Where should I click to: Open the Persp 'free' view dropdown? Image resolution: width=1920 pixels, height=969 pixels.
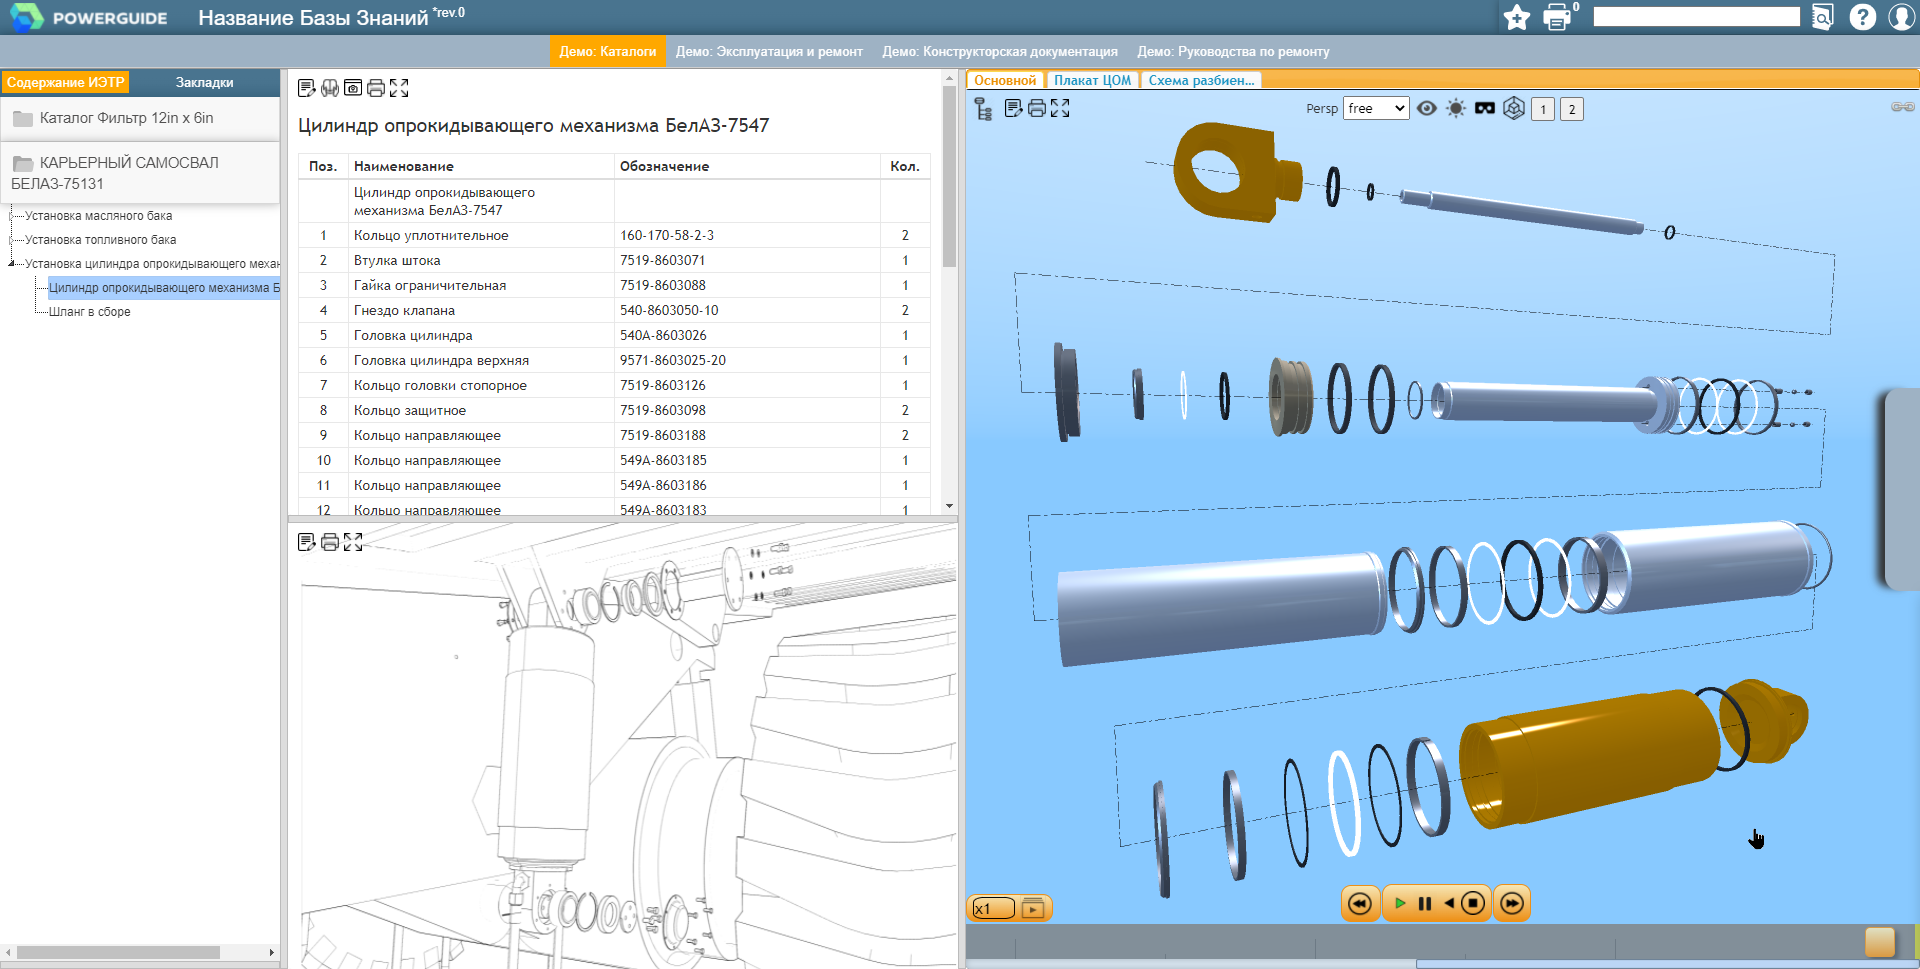(x=1376, y=108)
